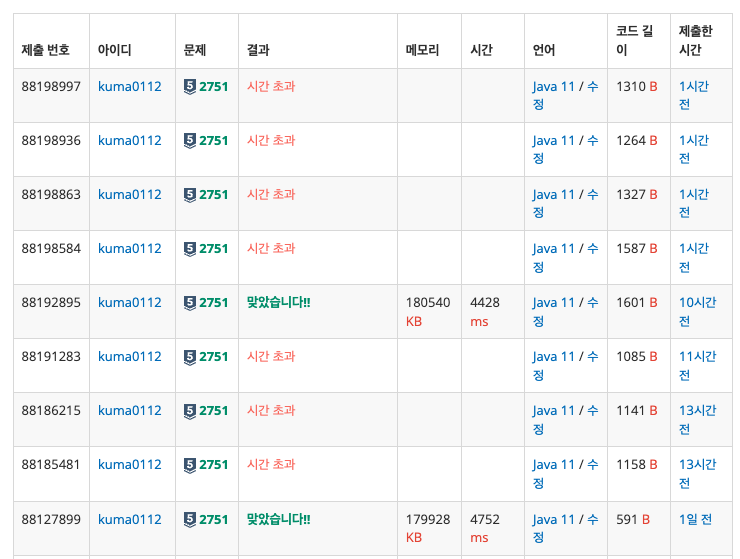
Task: Open kuma0112 profile in row 88198997
Action: tap(130, 86)
